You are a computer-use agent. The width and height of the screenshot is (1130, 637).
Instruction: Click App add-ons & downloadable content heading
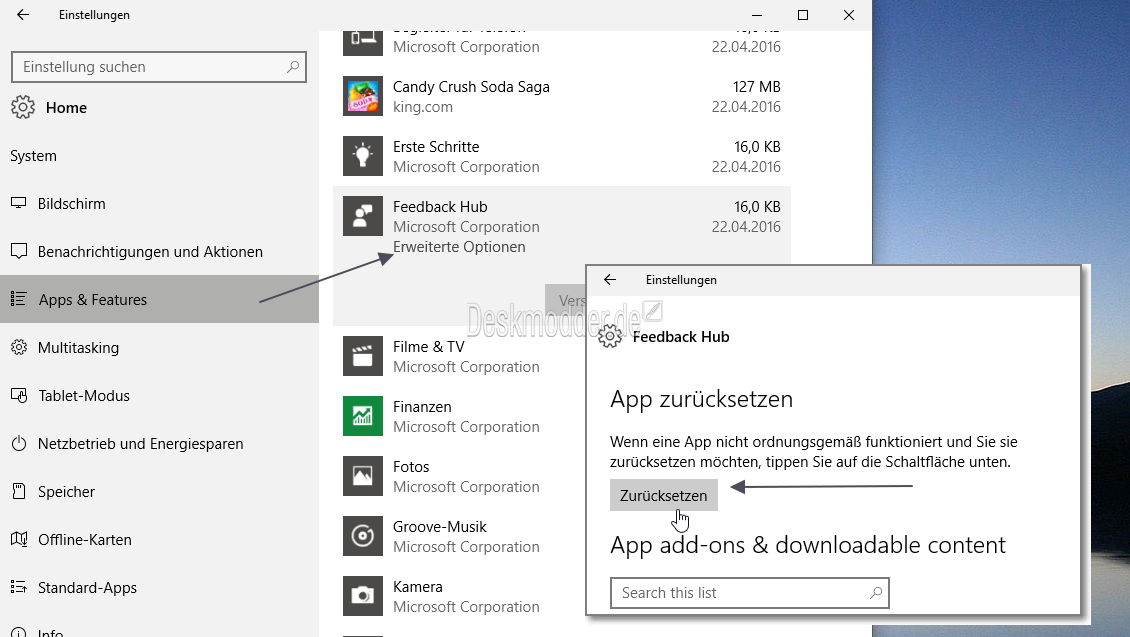(x=808, y=545)
